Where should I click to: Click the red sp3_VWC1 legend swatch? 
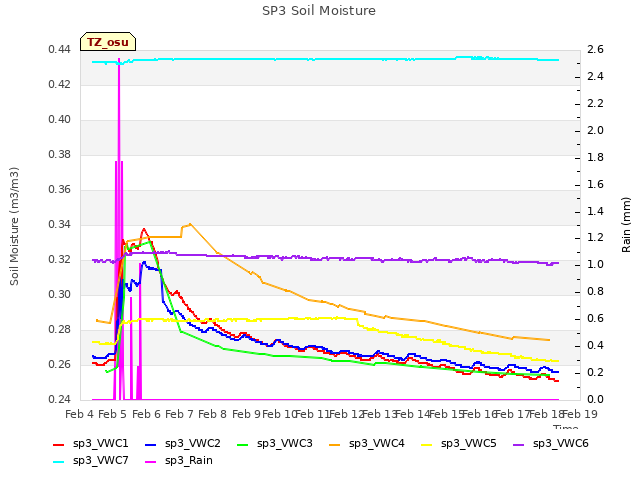(59, 444)
